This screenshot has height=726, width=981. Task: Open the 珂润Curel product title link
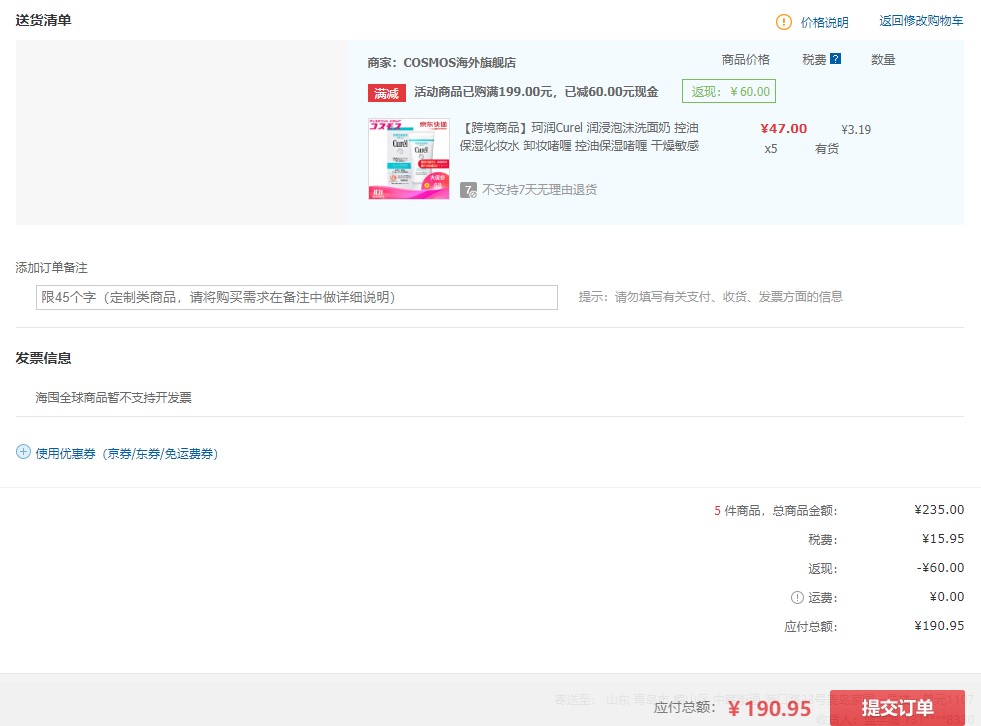(x=579, y=136)
